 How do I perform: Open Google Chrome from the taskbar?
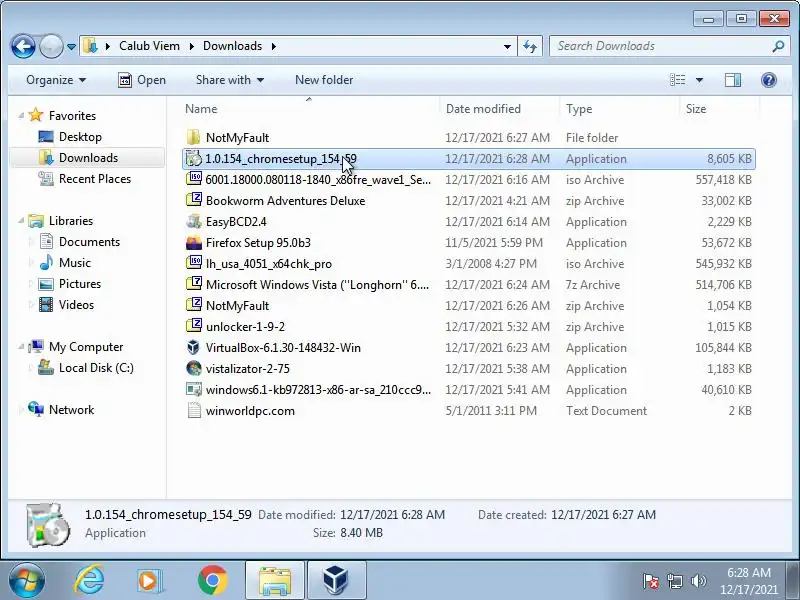(x=213, y=581)
